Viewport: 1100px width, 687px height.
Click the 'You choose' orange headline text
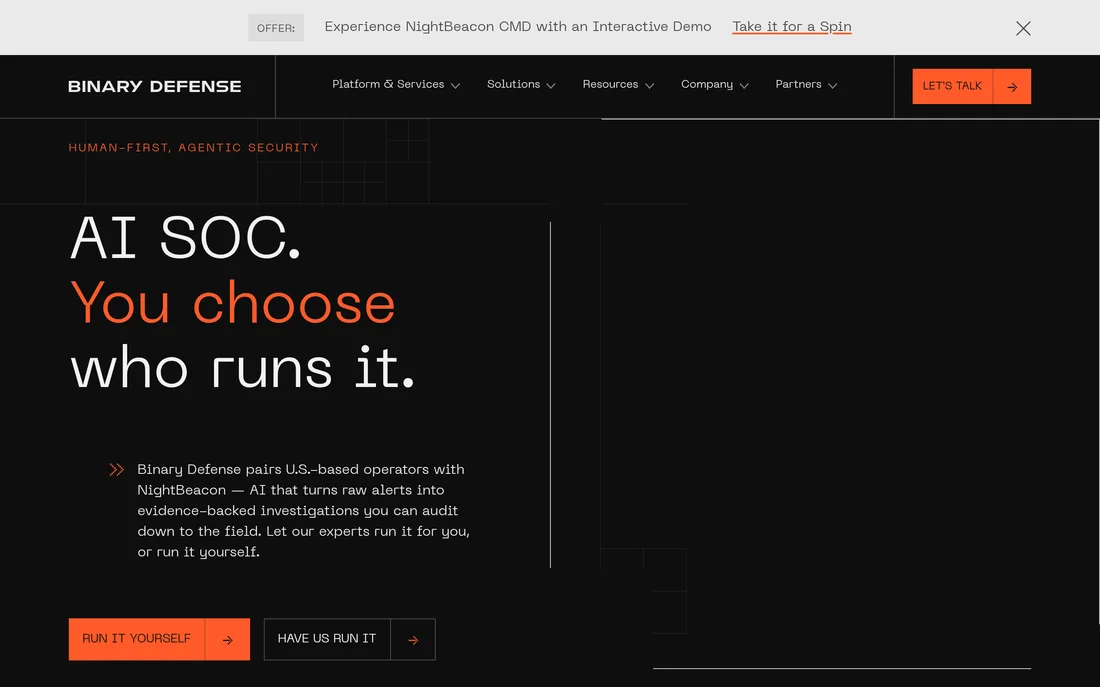pos(232,303)
